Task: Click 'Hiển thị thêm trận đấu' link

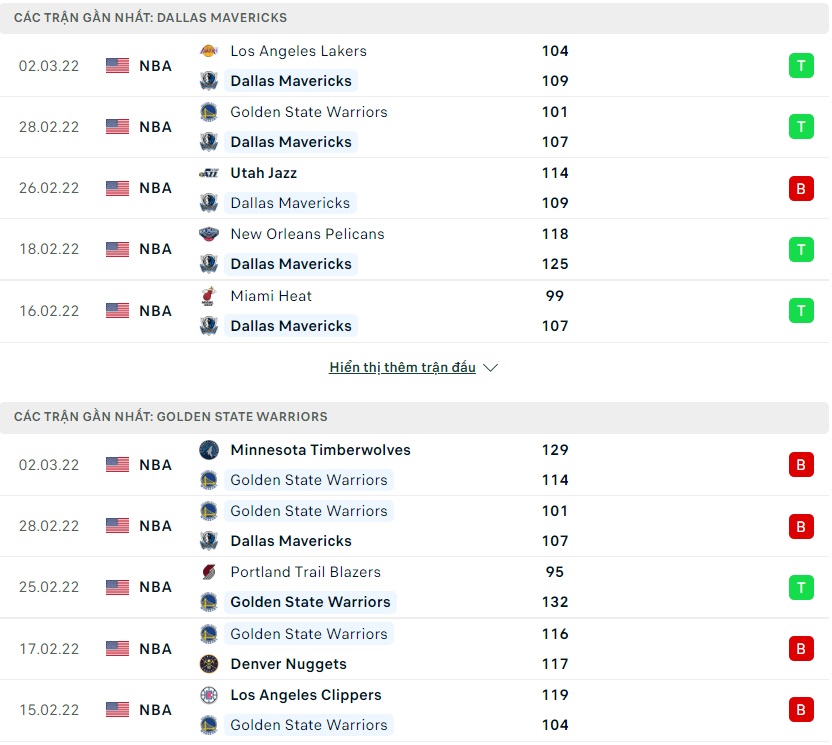Action: coord(402,368)
